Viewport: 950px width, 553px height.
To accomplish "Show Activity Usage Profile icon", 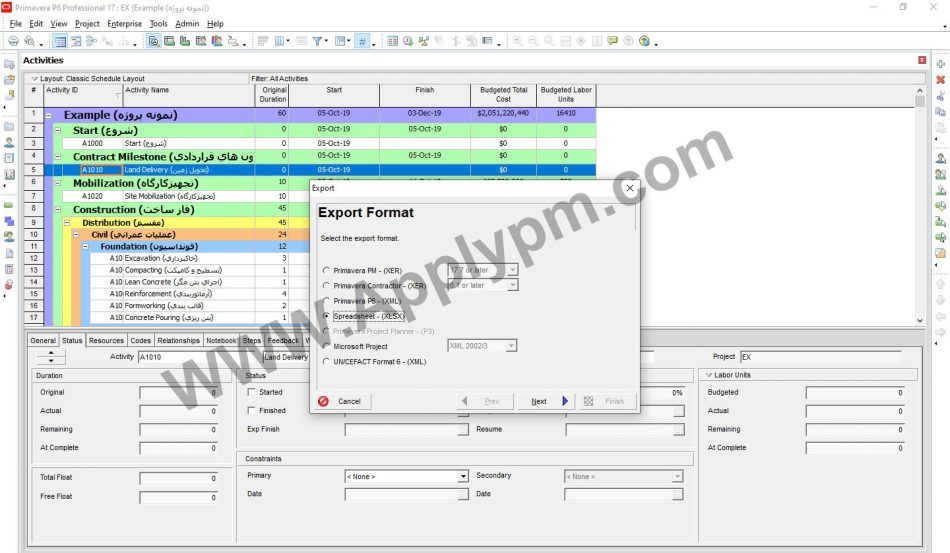I will (x=185, y=41).
